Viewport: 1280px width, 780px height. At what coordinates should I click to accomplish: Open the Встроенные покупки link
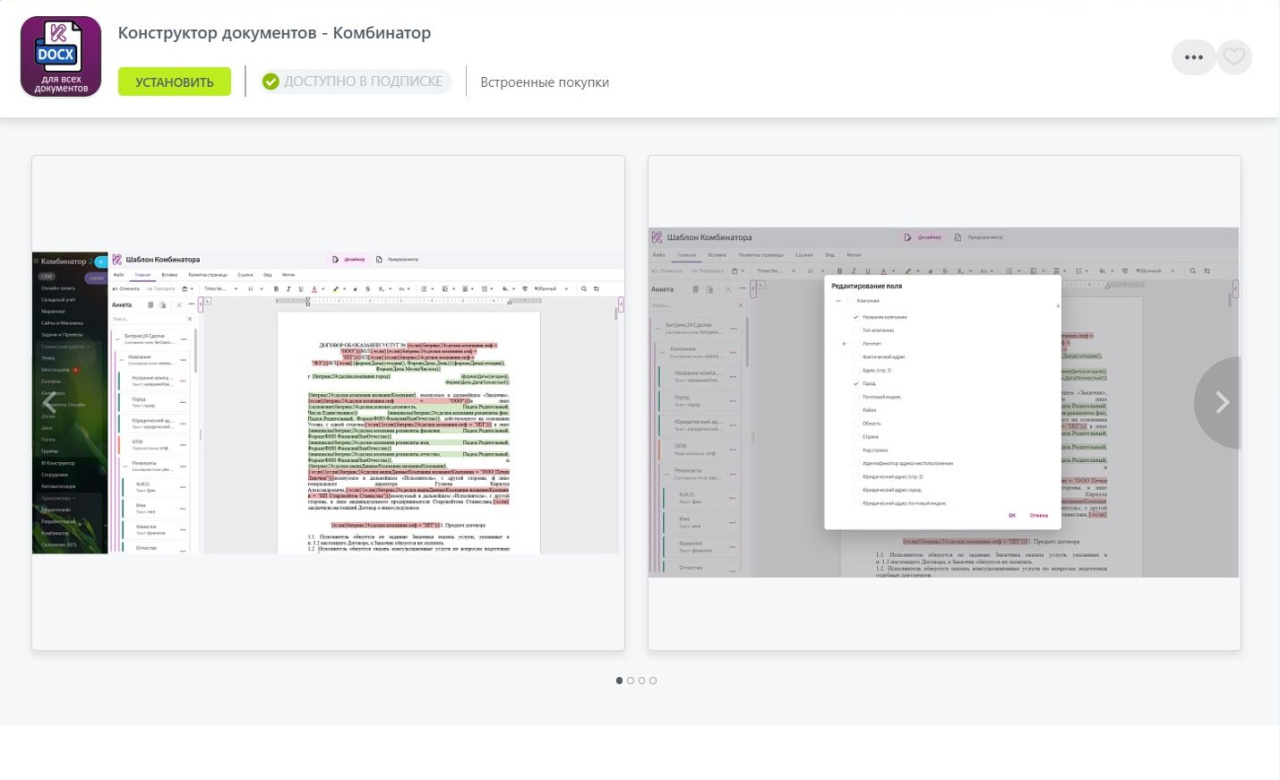tap(544, 82)
